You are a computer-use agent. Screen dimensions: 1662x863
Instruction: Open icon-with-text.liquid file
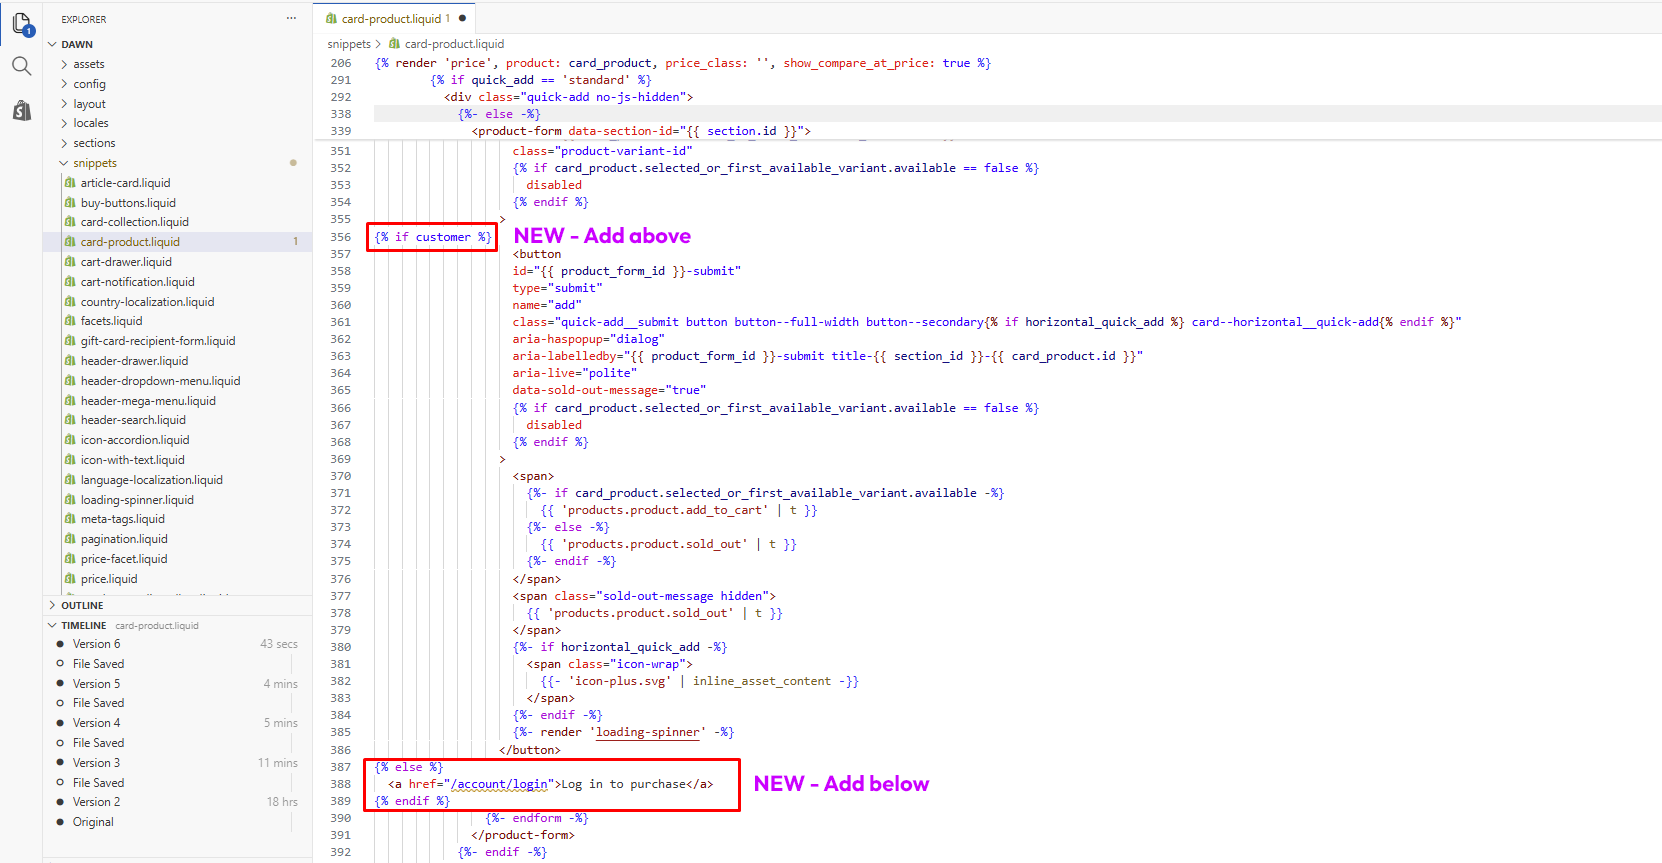[x=132, y=460]
